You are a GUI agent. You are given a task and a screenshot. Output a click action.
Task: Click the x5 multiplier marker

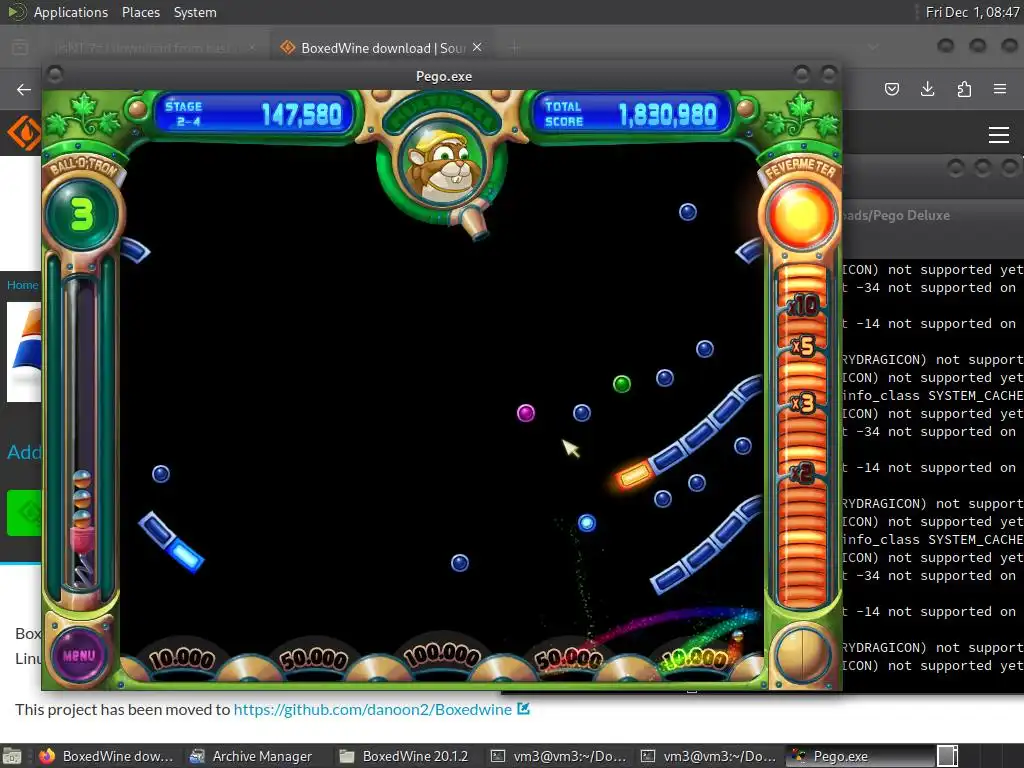tap(803, 346)
